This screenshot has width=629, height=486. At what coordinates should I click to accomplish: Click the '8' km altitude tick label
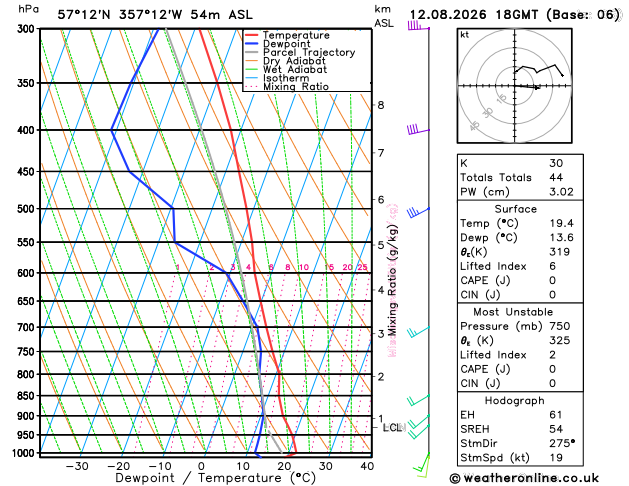tap(381, 105)
